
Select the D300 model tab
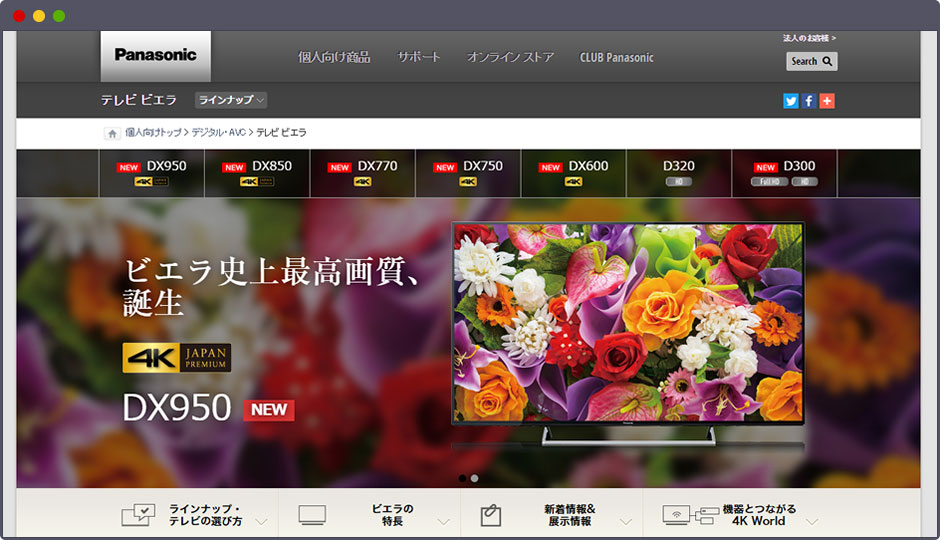tap(785, 173)
